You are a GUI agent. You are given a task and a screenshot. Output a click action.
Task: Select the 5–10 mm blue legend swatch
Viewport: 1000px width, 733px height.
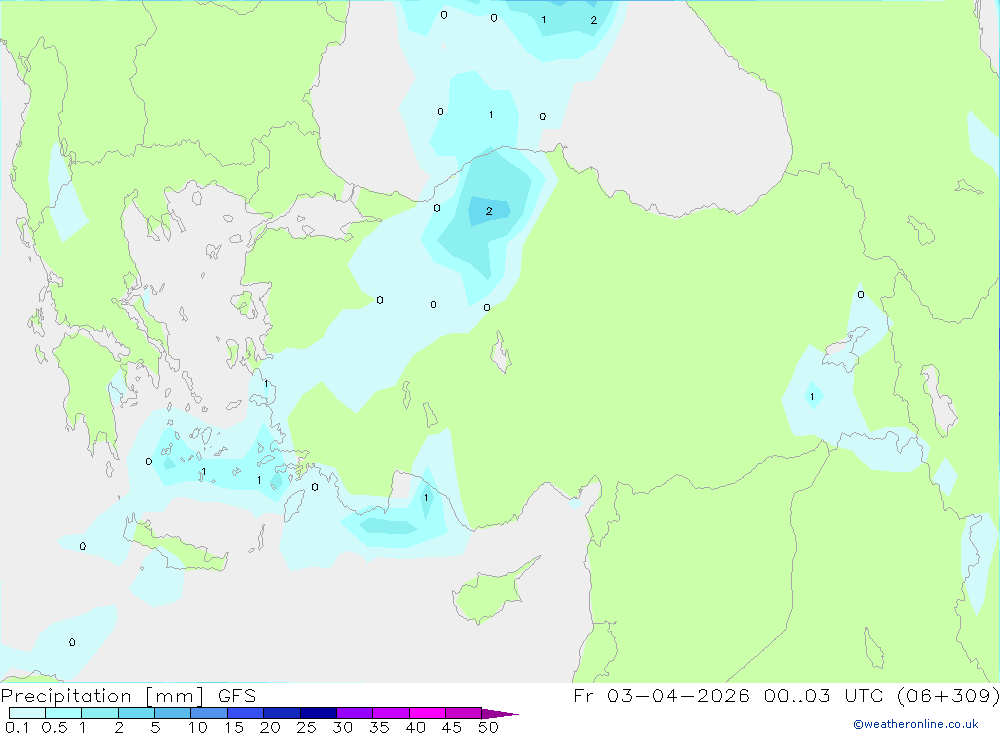(172, 713)
